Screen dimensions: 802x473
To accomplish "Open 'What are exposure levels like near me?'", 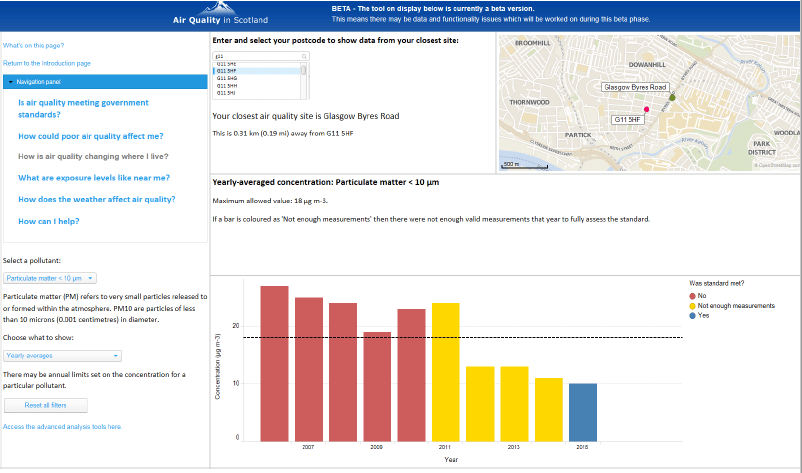I will pos(94,178).
